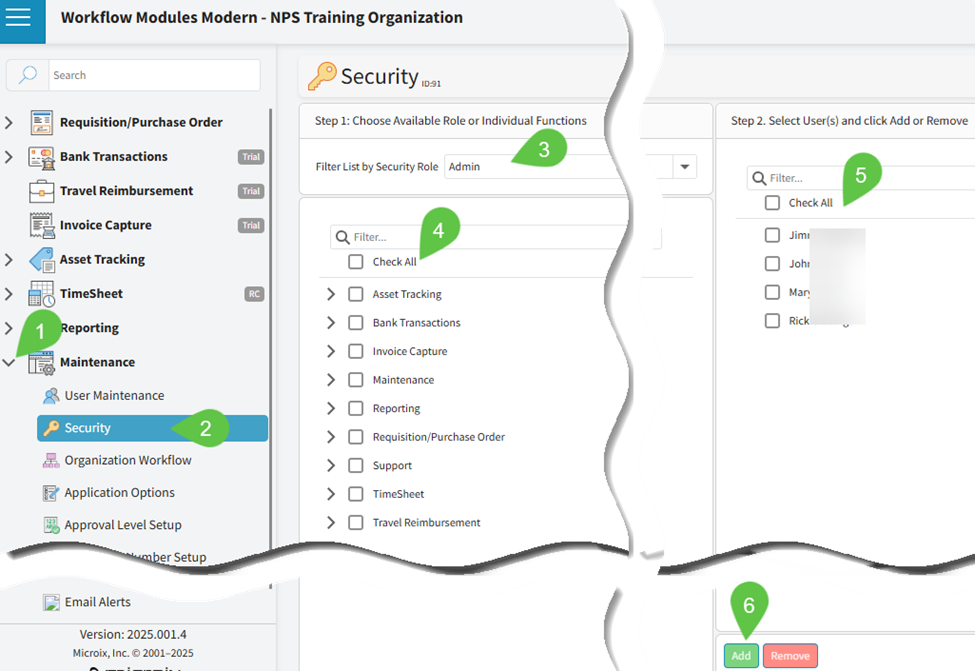Select Organization Workflow menu item
975x671 pixels.
(x=127, y=460)
